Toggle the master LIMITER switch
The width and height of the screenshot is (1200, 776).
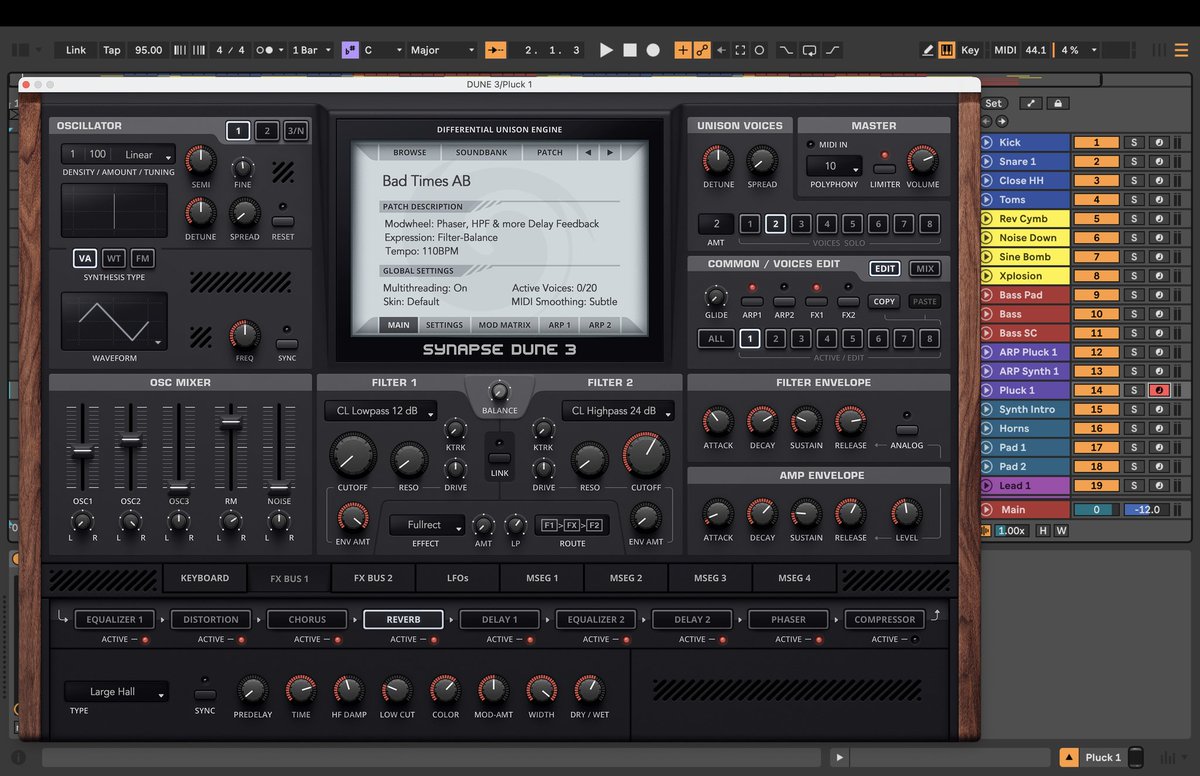pos(884,168)
